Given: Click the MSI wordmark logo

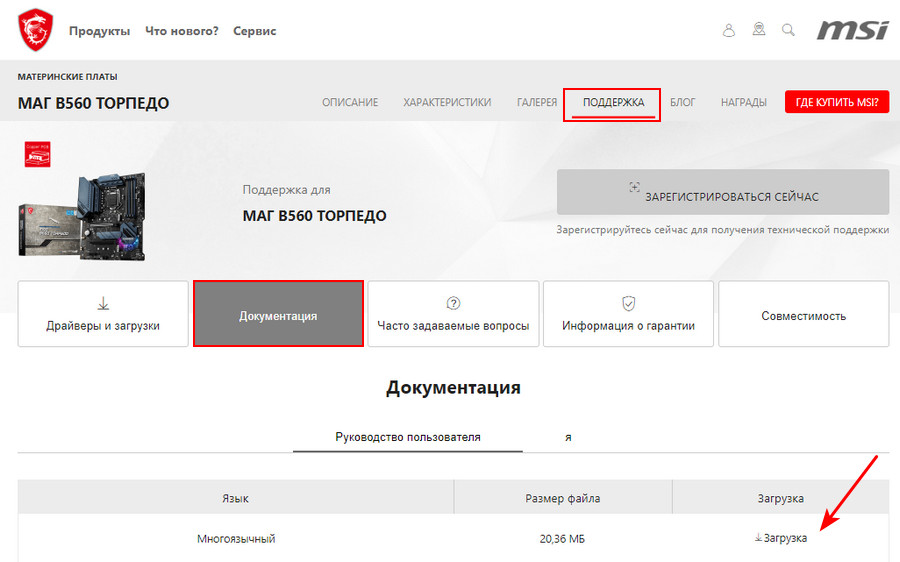Looking at the screenshot, I should pyautogui.click(x=853, y=30).
